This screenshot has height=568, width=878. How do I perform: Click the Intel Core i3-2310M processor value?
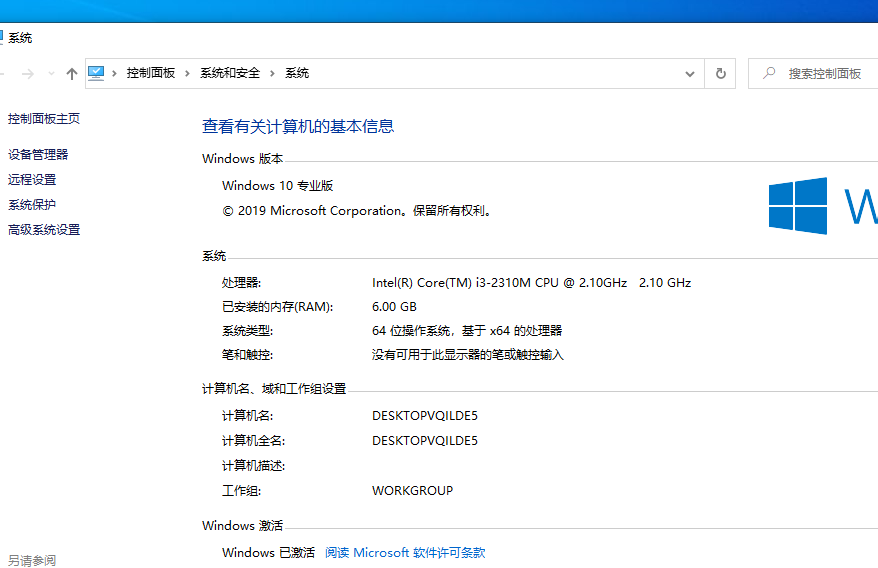tap(531, 283)
